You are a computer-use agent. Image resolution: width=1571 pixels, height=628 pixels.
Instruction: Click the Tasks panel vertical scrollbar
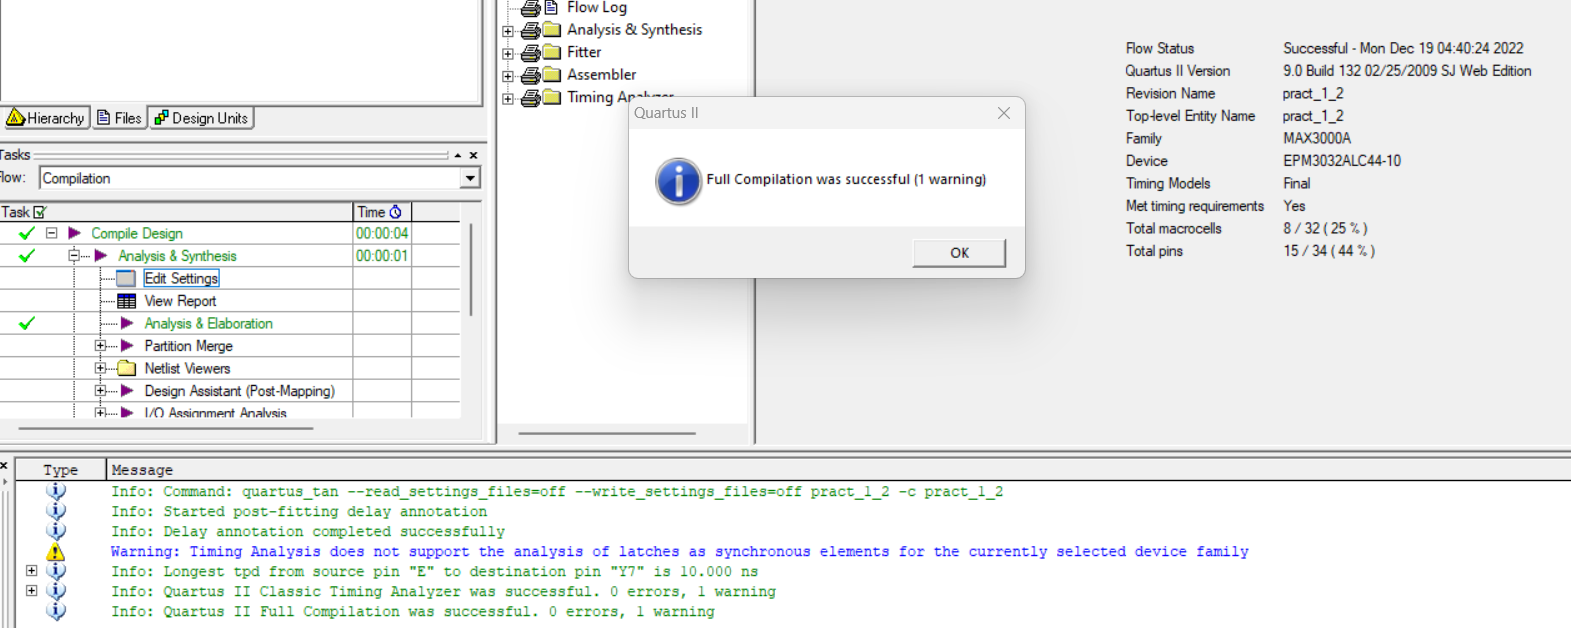point(470,270)
